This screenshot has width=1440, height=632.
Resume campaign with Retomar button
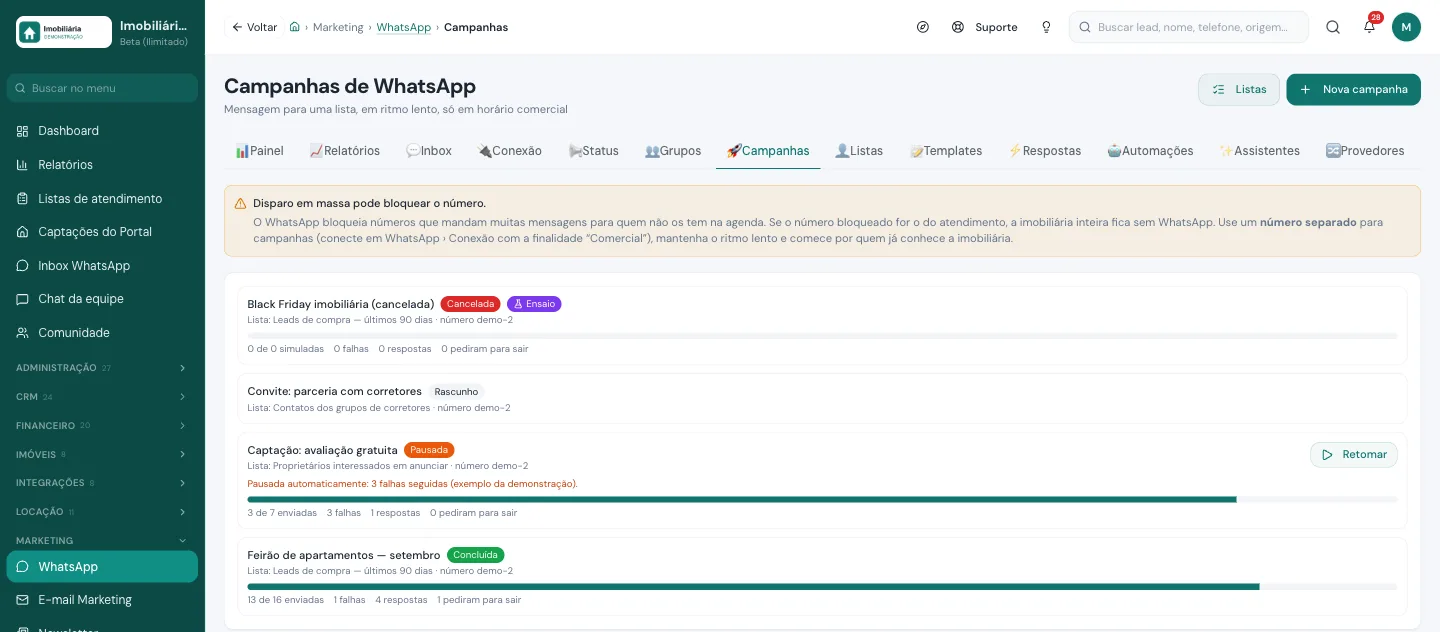coord(1354,455)
